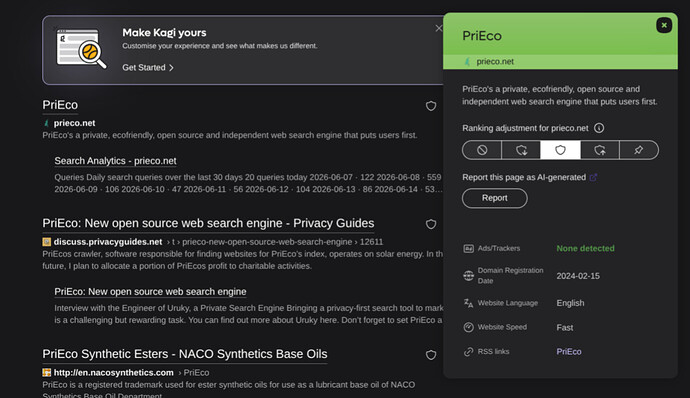
Task: Open Search Analytics - prieco.net sub-result
Action: pos(115,161)
